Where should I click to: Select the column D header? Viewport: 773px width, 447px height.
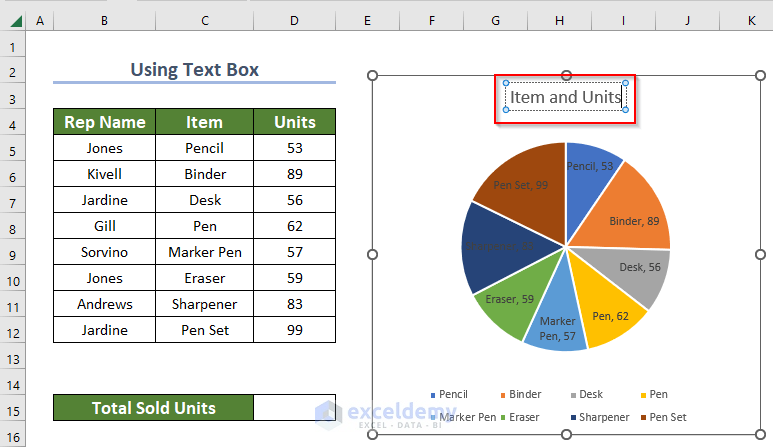click(x=295, y=20)
